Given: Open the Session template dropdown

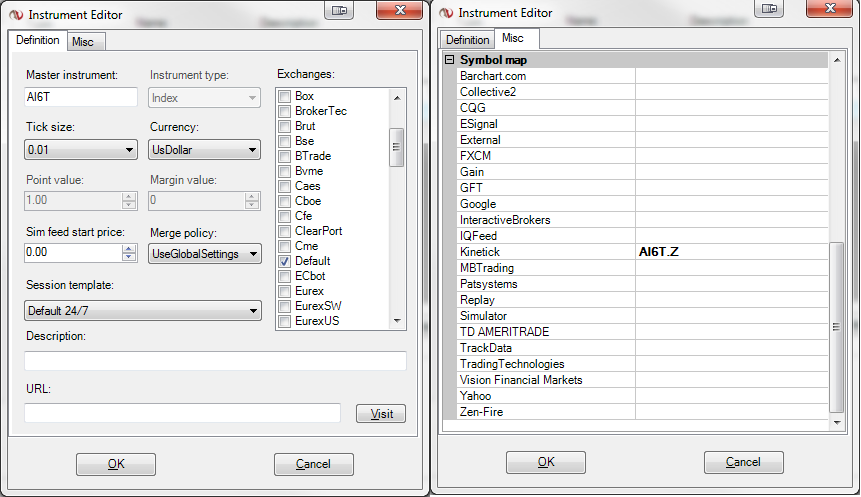Looking at the screenshot, I should click(x=143, y=310).
